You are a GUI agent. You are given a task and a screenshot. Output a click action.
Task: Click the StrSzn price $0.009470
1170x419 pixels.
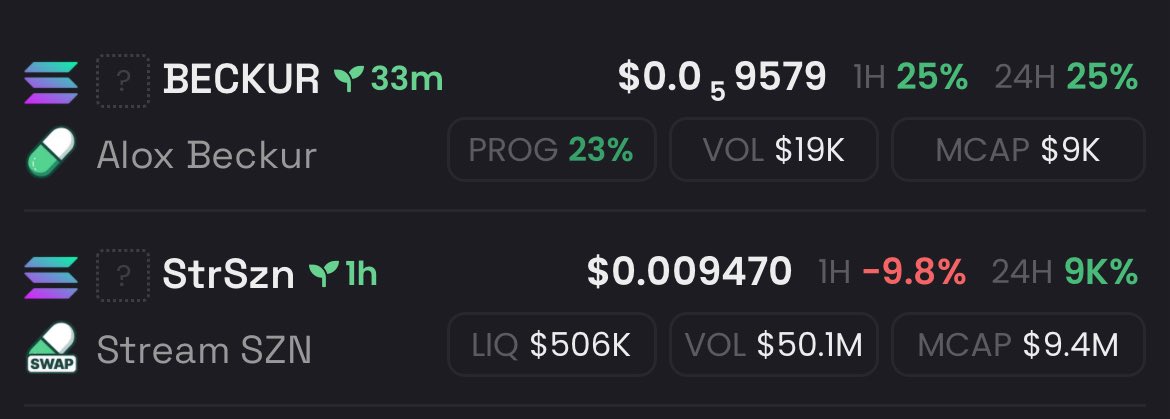pos(689,272)
